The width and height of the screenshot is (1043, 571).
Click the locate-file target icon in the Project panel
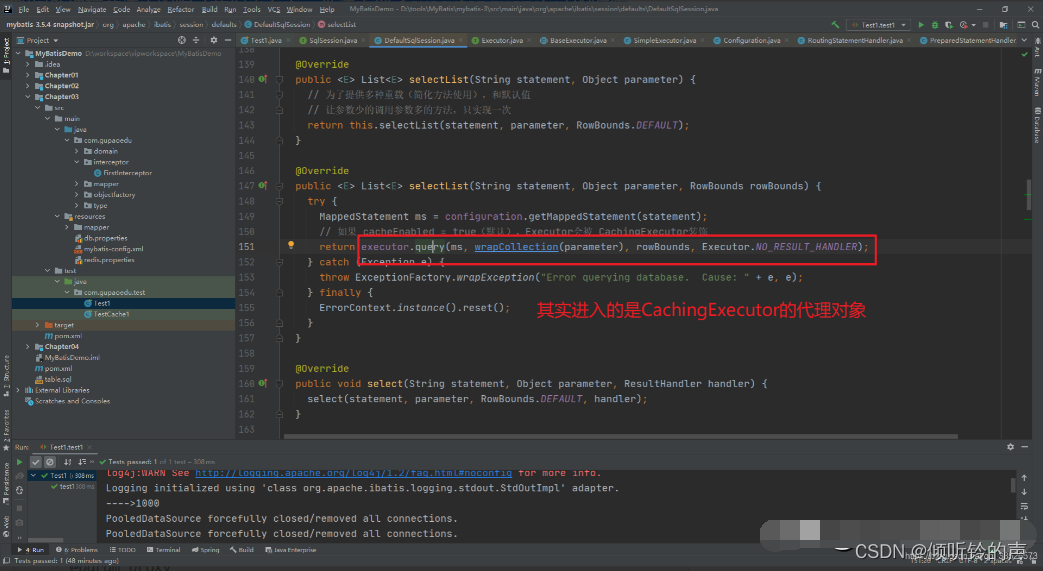pyautogui.click(x=182, y=40)
